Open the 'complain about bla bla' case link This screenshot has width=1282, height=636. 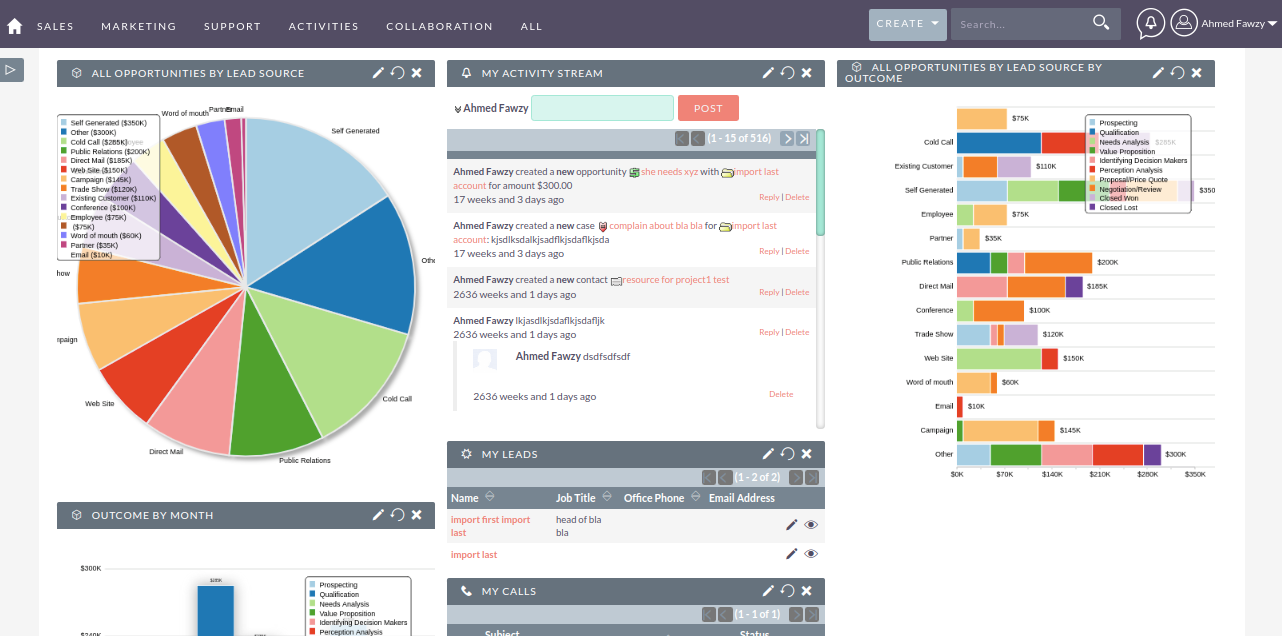click(x=656, y=226)
